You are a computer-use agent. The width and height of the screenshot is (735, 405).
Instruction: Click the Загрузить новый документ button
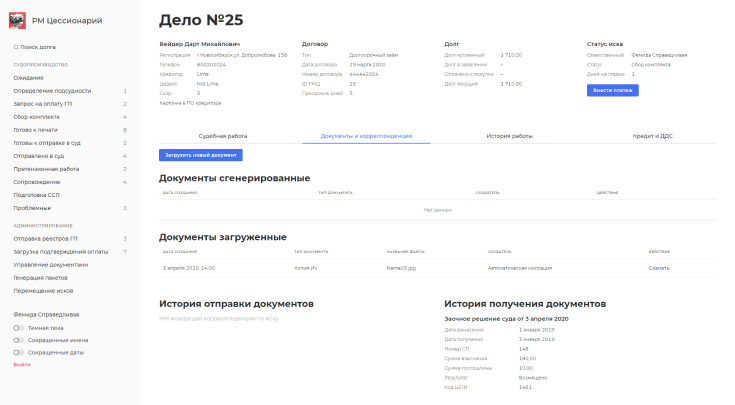click(200, 155)
